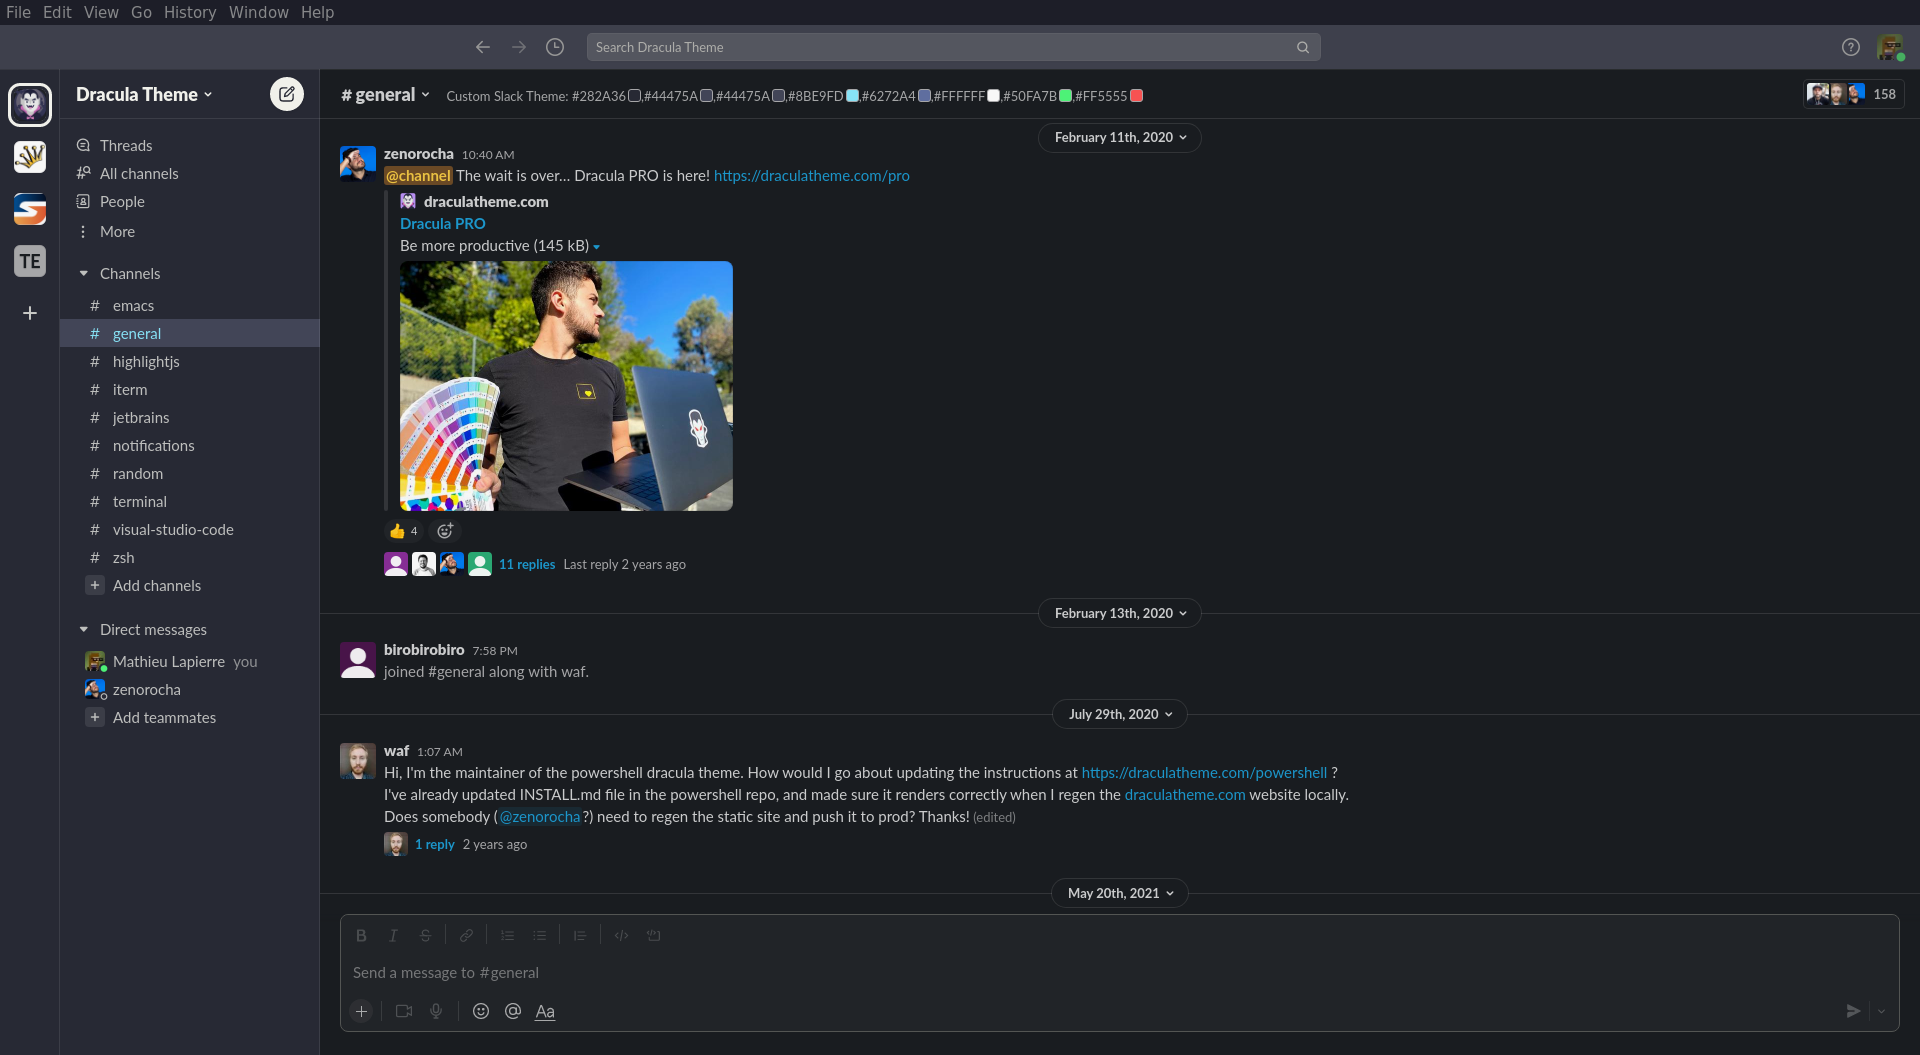Toggle italic formatting in composer
This screenshot has height=1055, width=1920.
pos(393,935)
